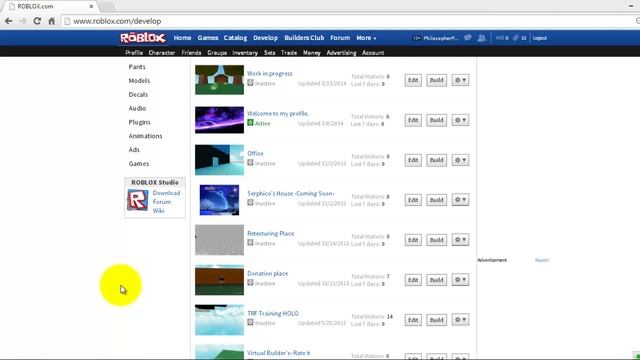Click the browser reload icon
Screen dimensions: 640x360
[37, 21]
